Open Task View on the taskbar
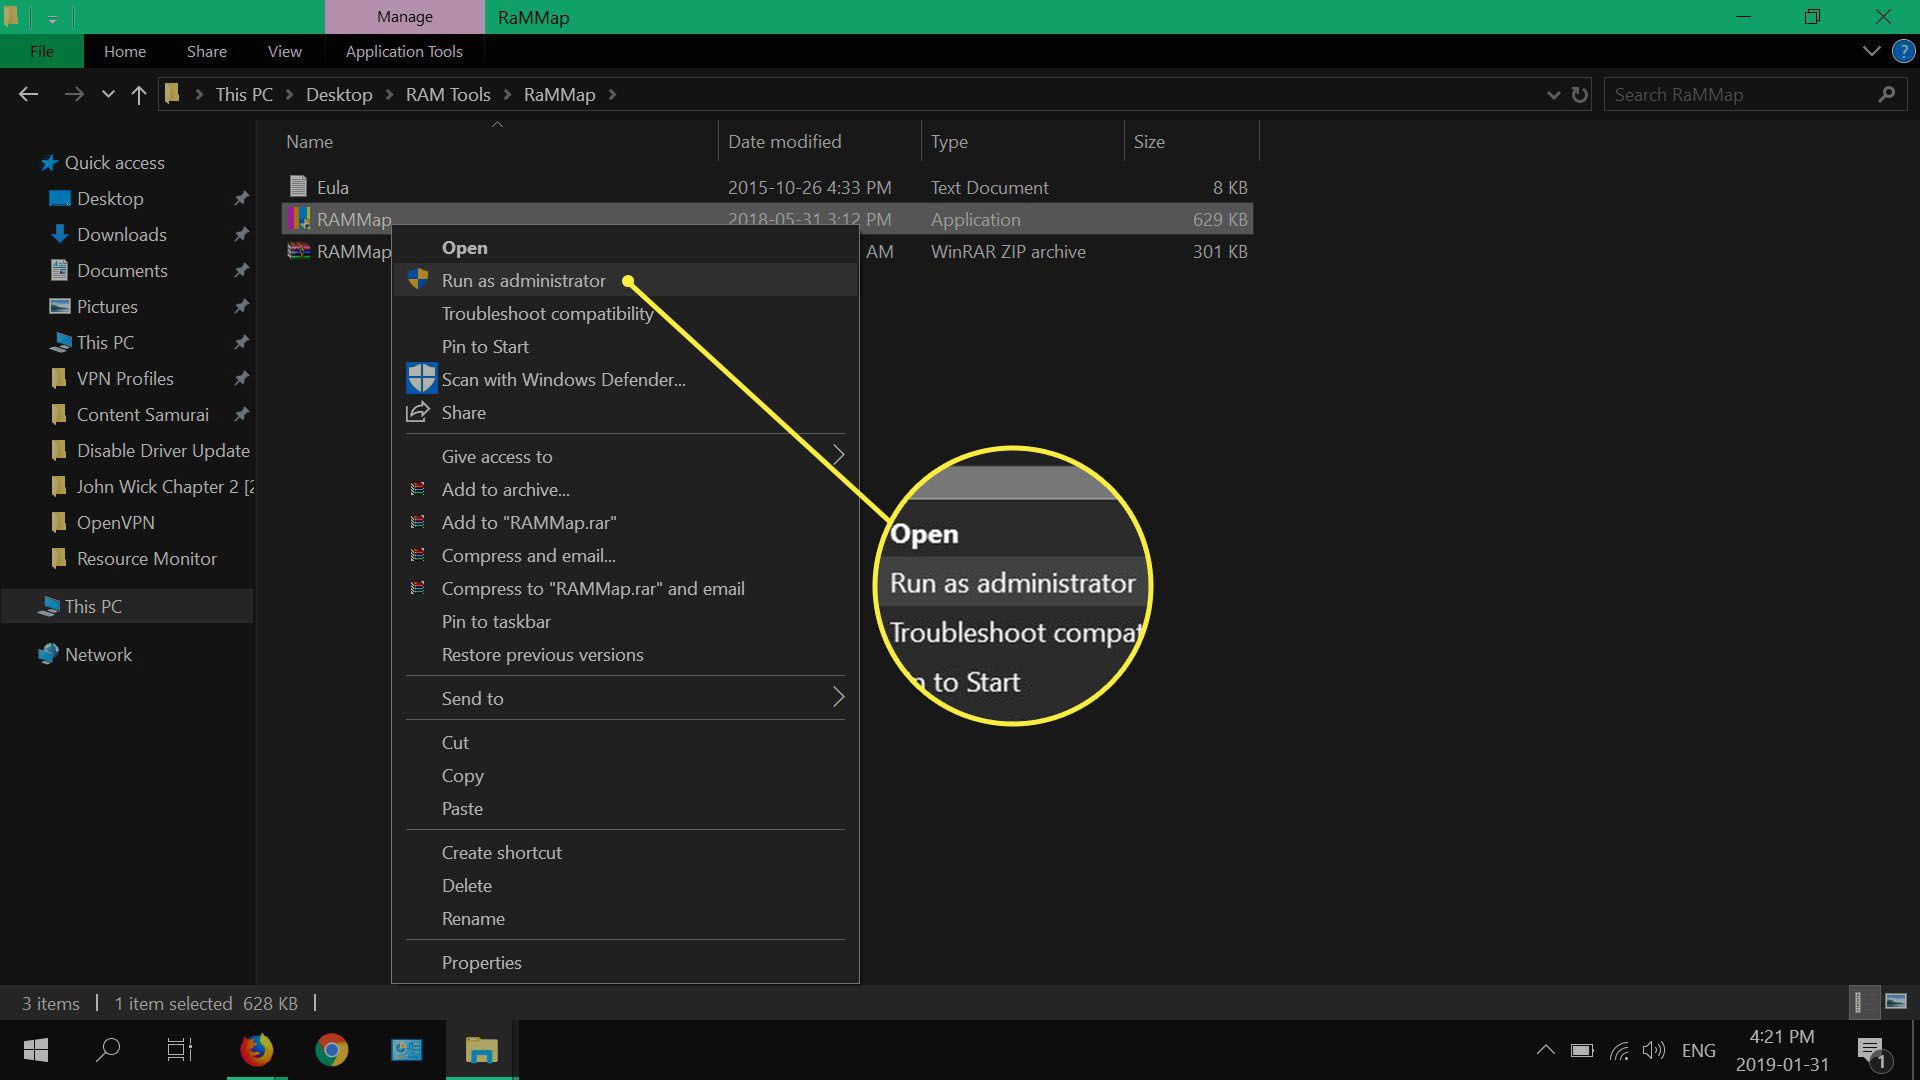The width and height of the screenshot is (1920, 1080). click(180, 1050)
